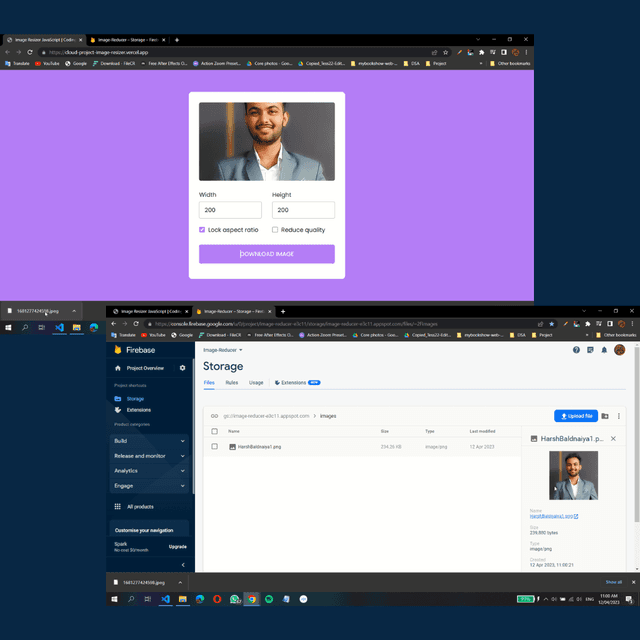Open Visual Studio Code from bottom taskbar
This screenshot has width=640, height=640.
coord(166,599)
